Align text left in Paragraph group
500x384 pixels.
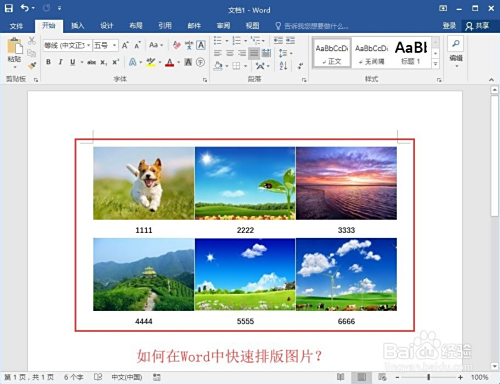point(218,53)
